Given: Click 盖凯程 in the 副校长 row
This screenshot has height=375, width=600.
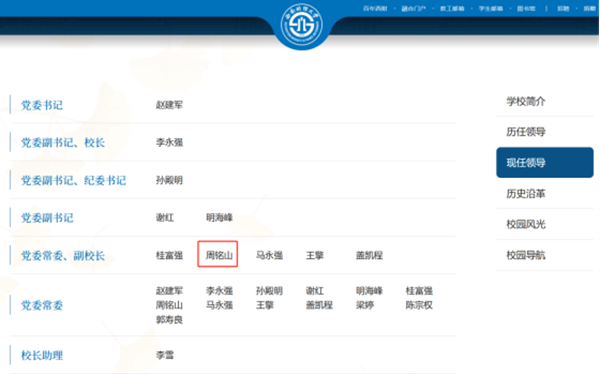Looking at the screenshot, I should [369, 255].
